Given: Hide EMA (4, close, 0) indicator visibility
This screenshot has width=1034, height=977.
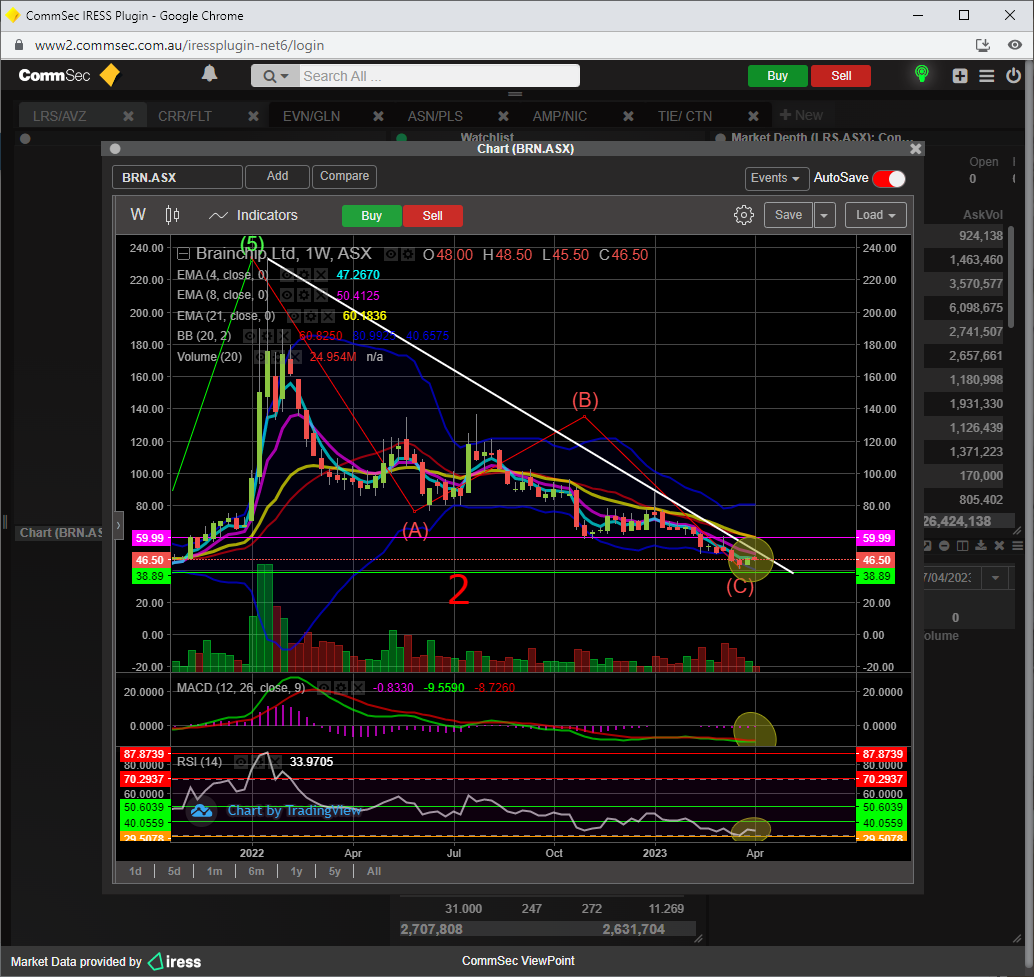Looking at the screenshot, I should (286, 274).
